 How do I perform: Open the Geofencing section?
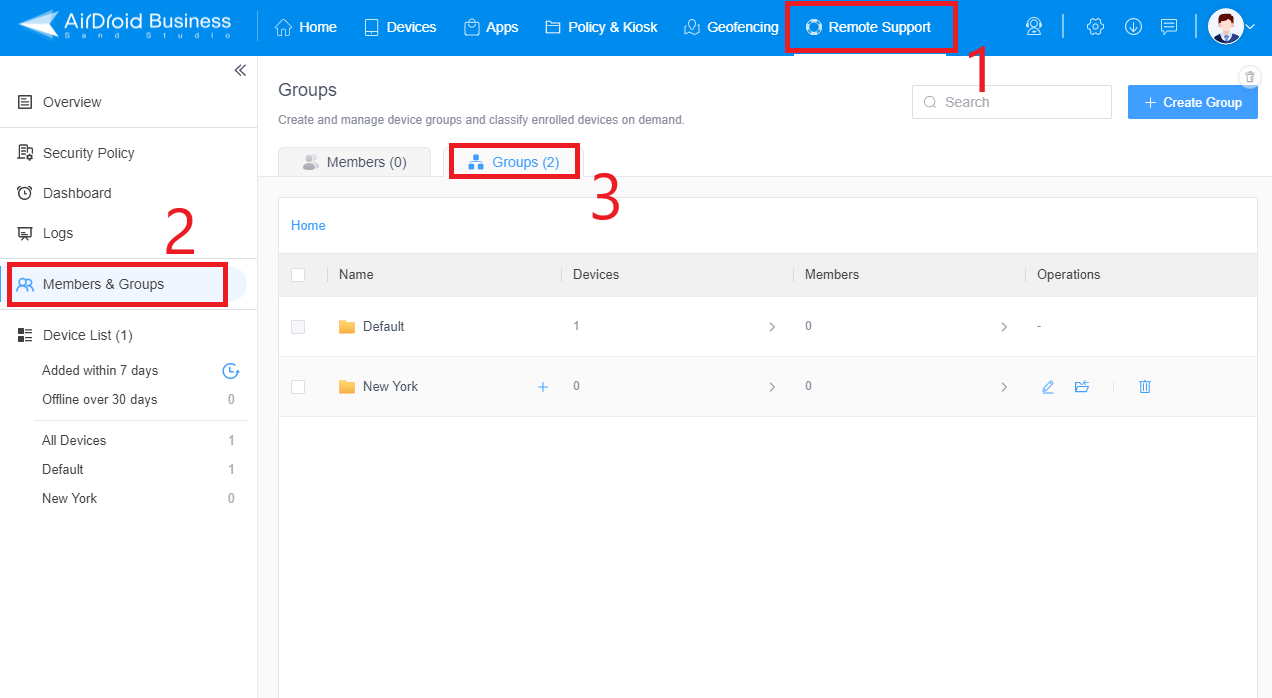pyautogui.click(x=731, y=27)
